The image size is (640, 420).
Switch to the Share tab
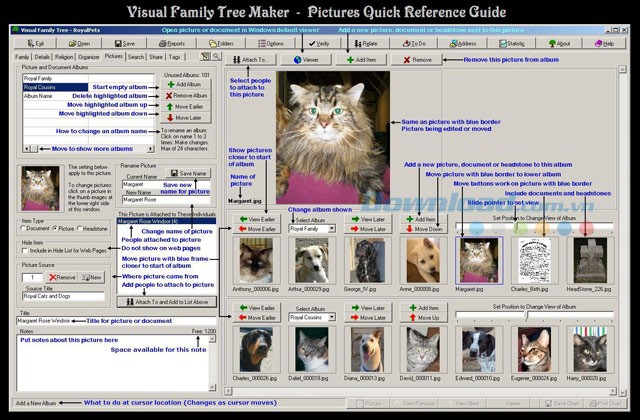[x=156, y=57]
